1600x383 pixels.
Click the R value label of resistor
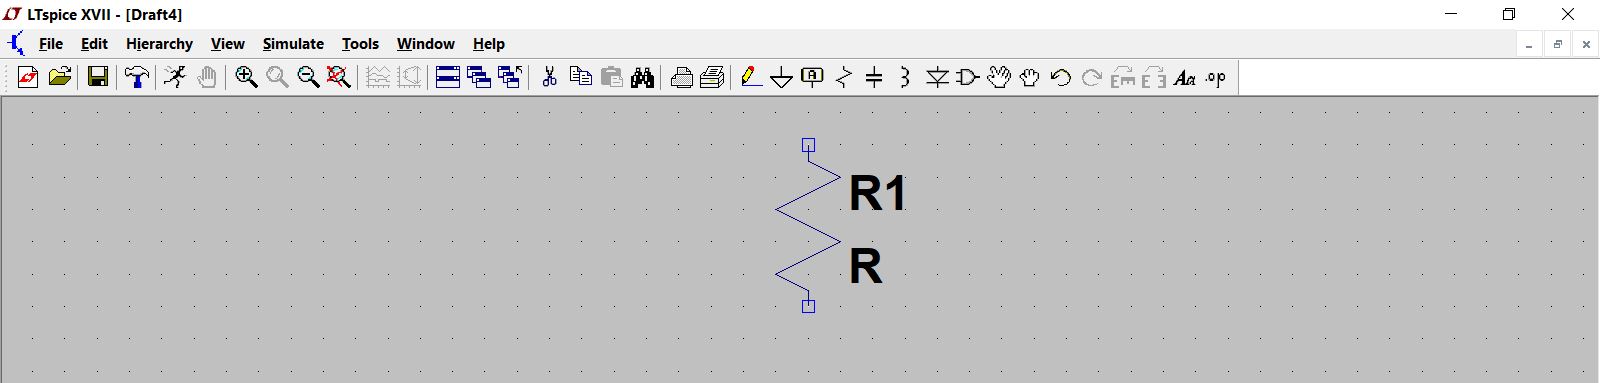(x=866, y=267)
